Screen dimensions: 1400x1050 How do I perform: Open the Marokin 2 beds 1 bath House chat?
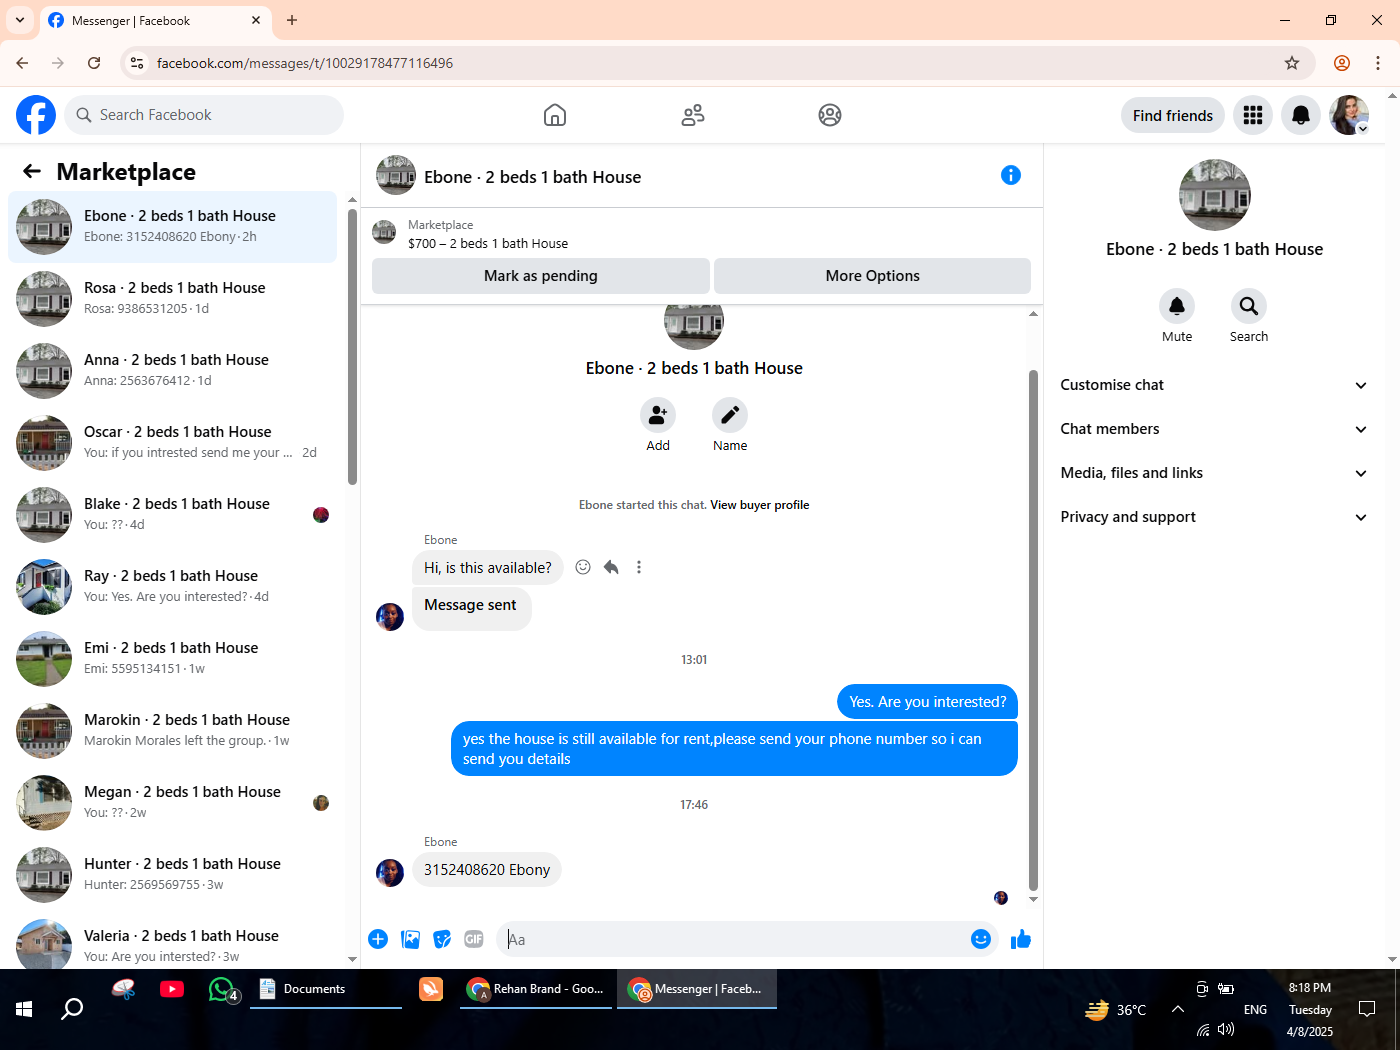click(x=173, y=730)
